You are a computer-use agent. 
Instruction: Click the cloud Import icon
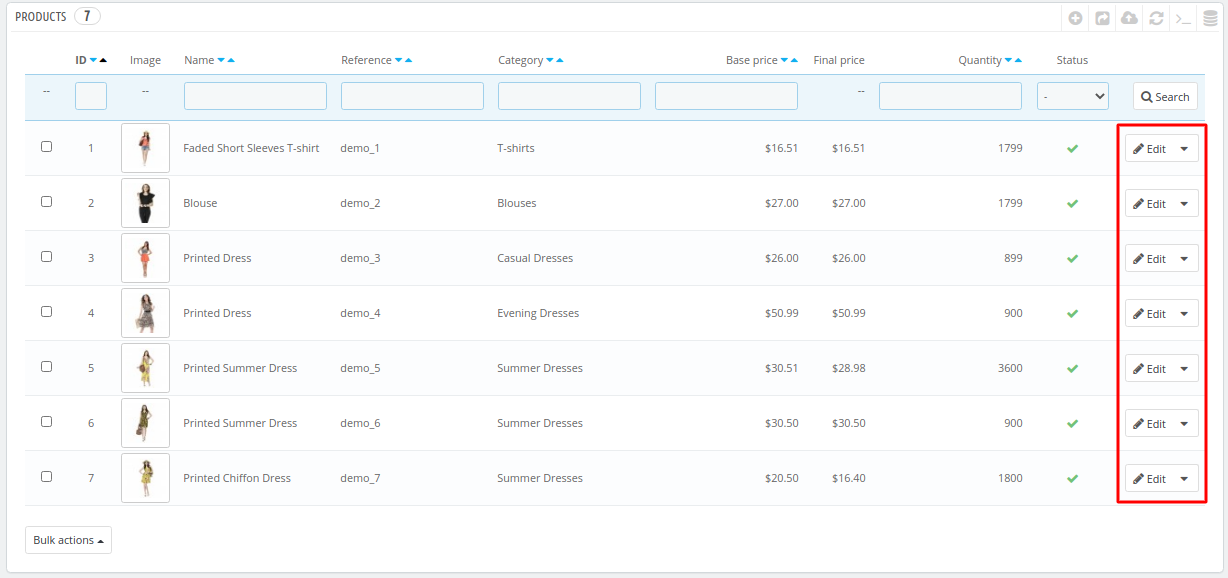(x=1129, y=18)
